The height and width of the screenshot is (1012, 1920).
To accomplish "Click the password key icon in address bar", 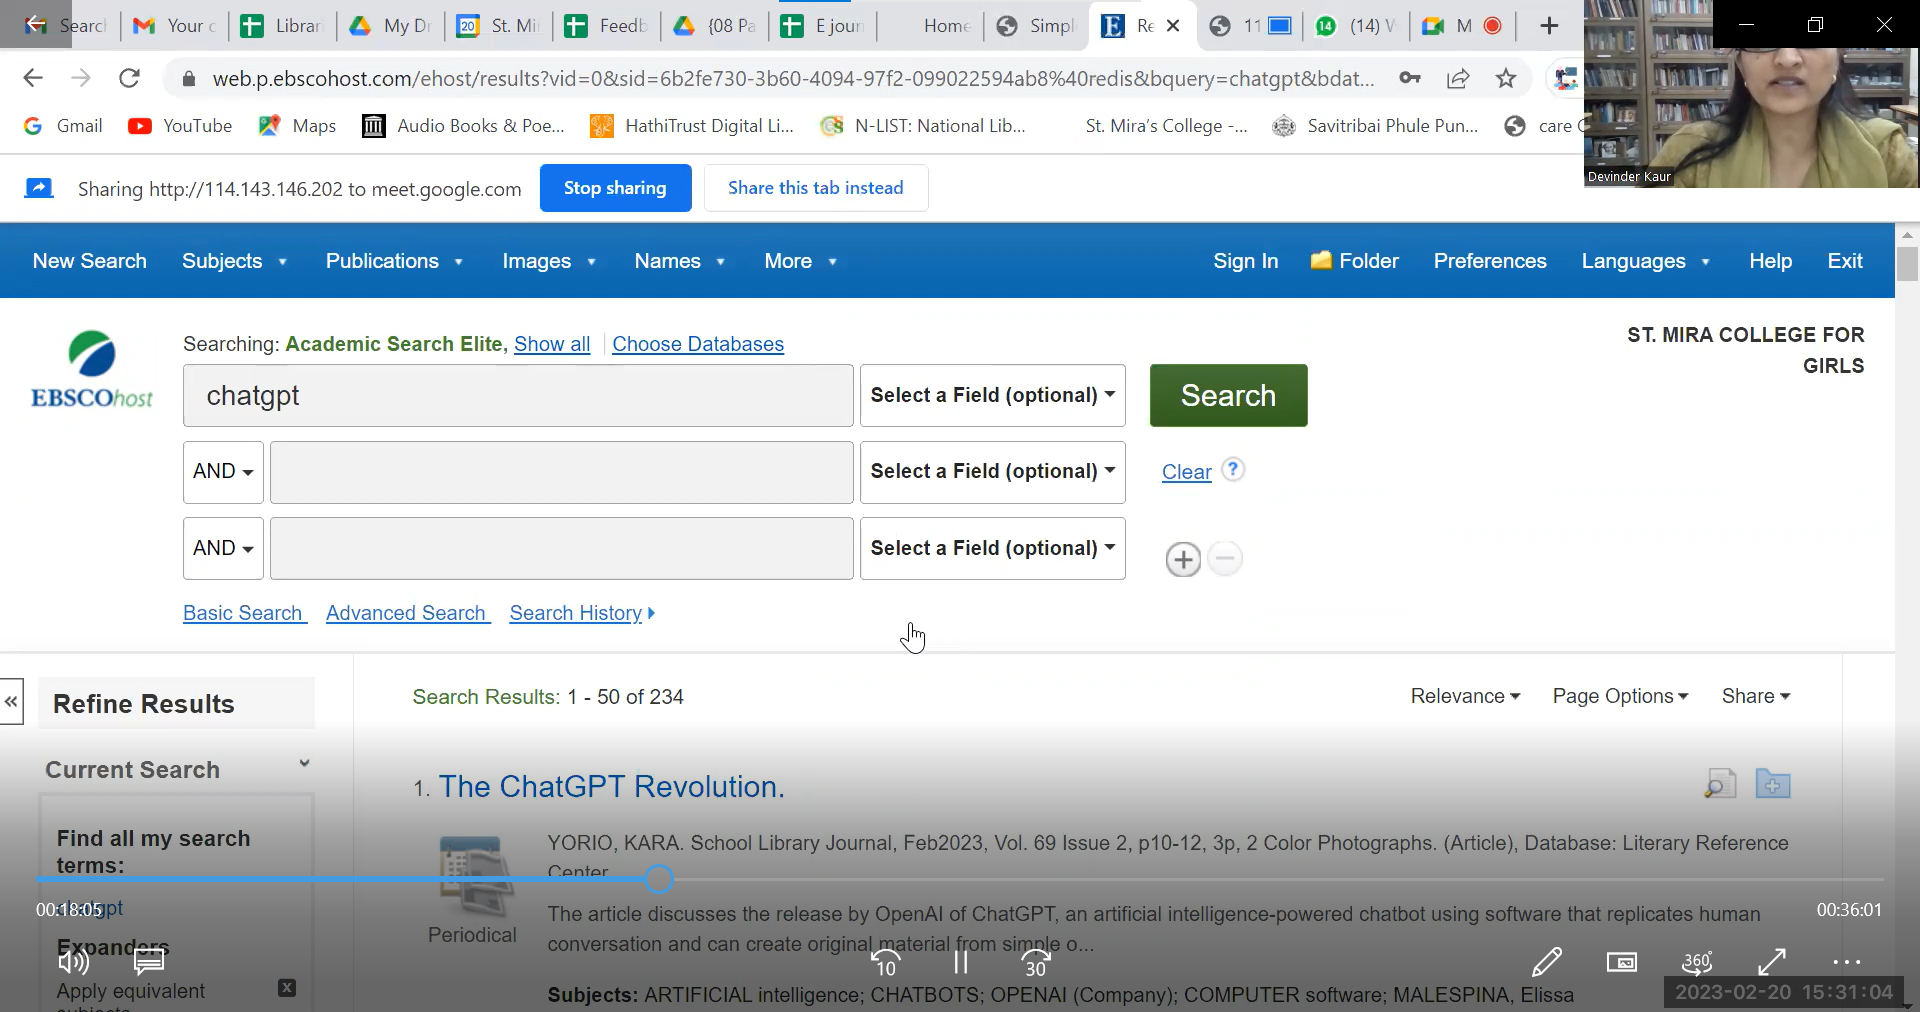I will click(x=1410, y=78).
